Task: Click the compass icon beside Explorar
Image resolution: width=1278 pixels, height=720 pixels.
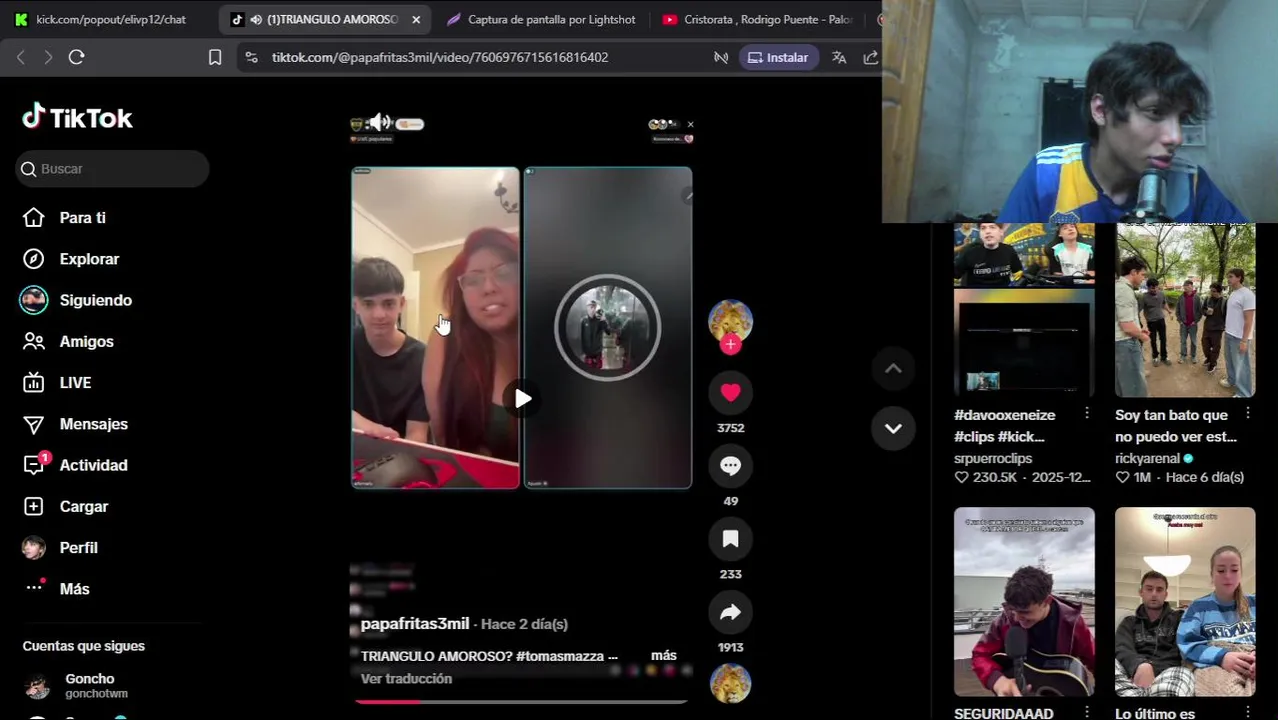Action: [x=34, y=259]
